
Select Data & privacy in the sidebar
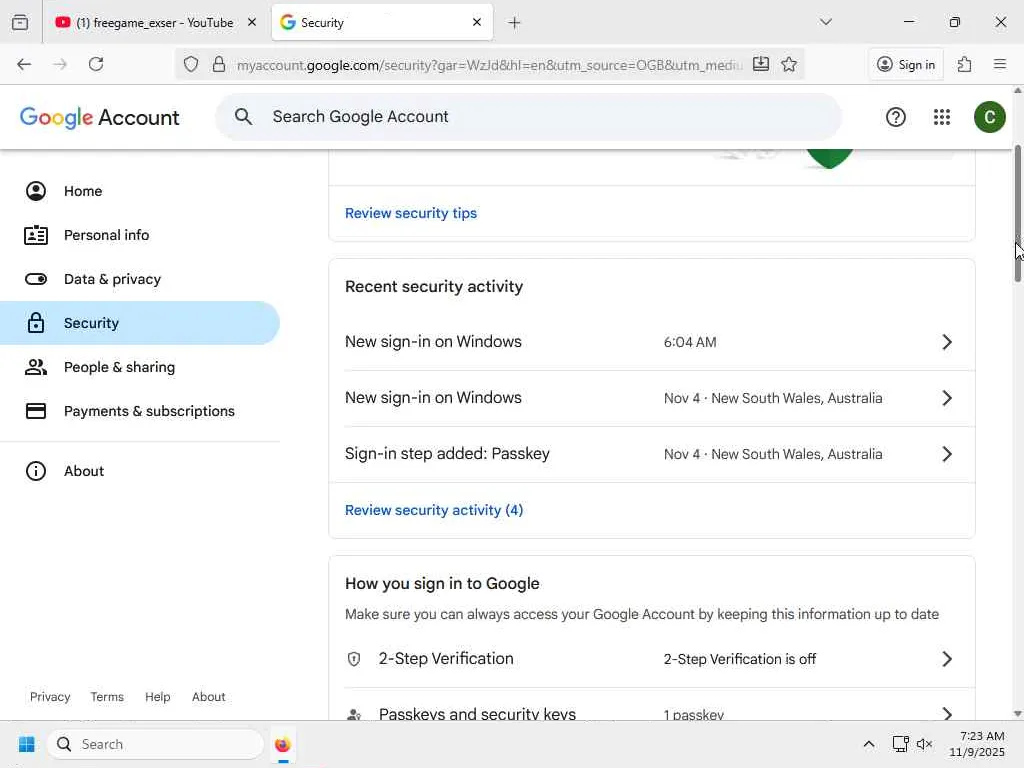click(112, 279)
